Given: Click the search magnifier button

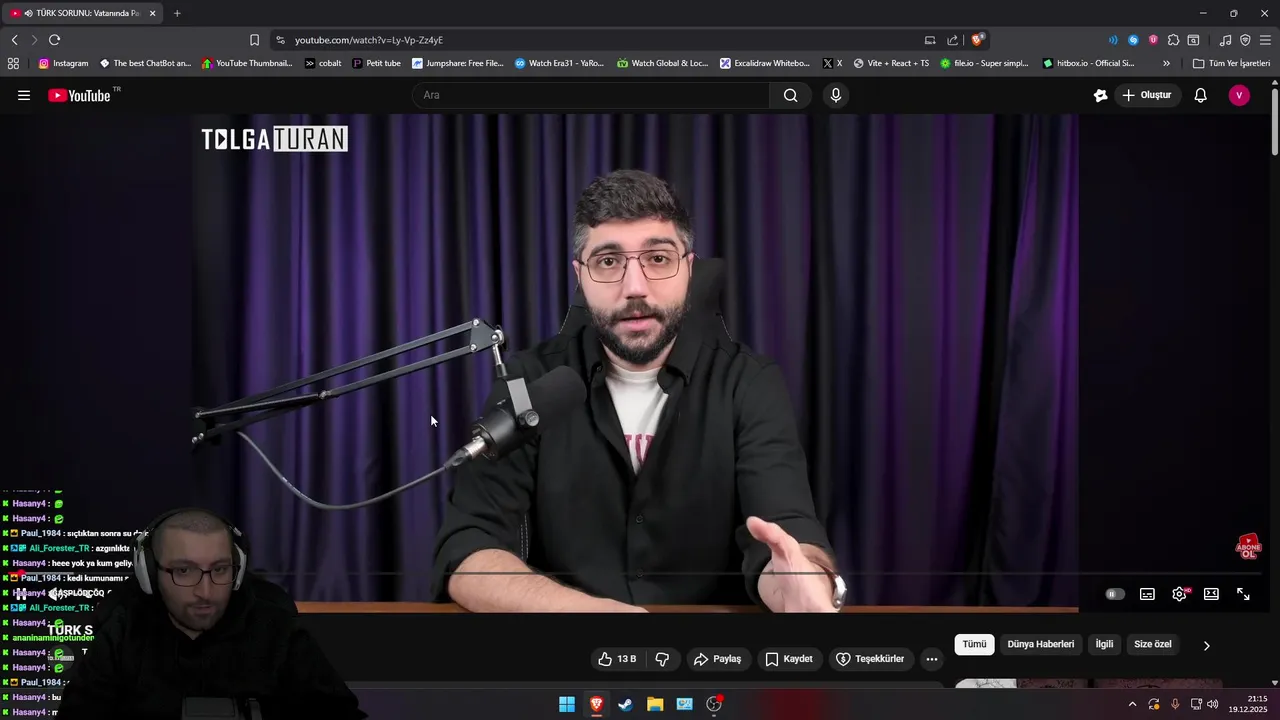Looking at the screenshot, I should click(x=790, y=95).
